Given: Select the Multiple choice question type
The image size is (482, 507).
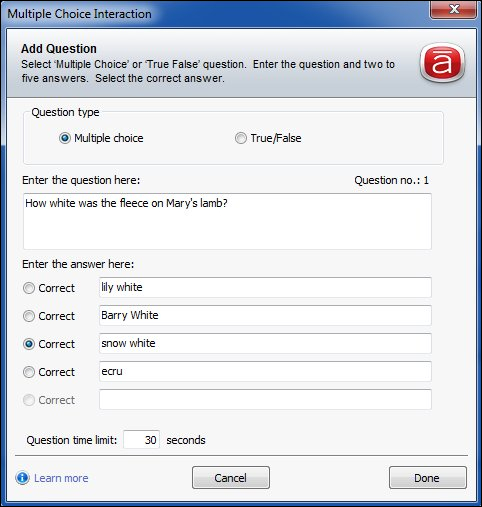Looking at the screenshot, I should click(65, 138).
